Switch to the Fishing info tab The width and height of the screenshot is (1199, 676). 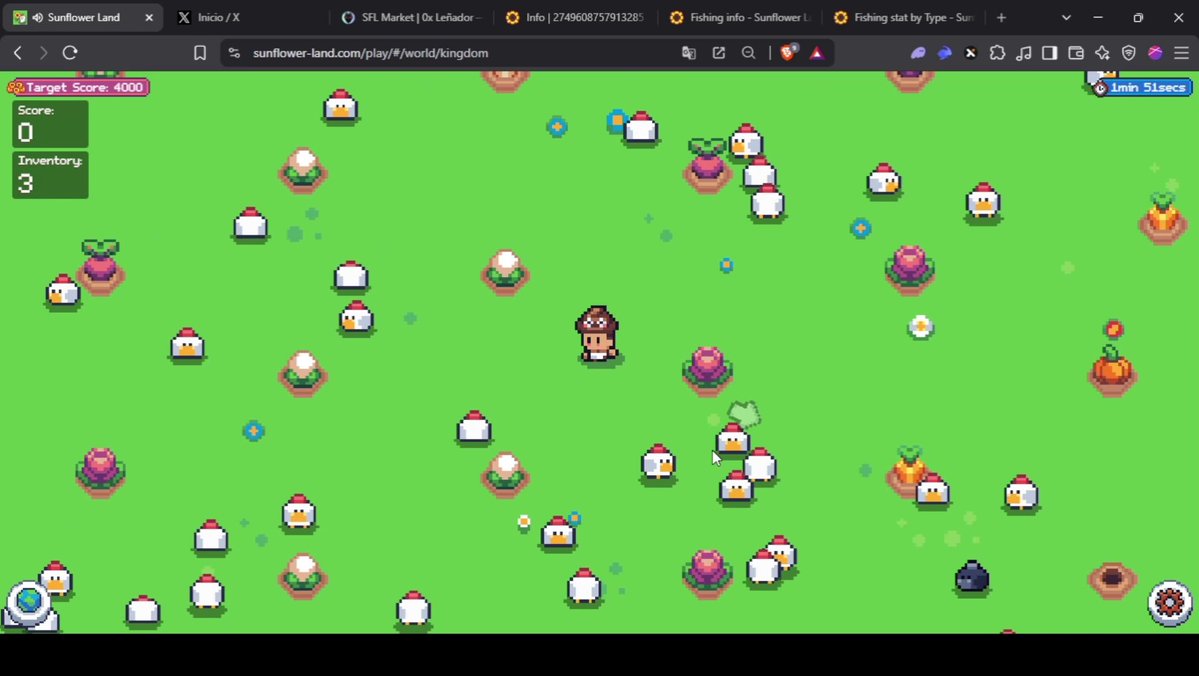(740, 17)
